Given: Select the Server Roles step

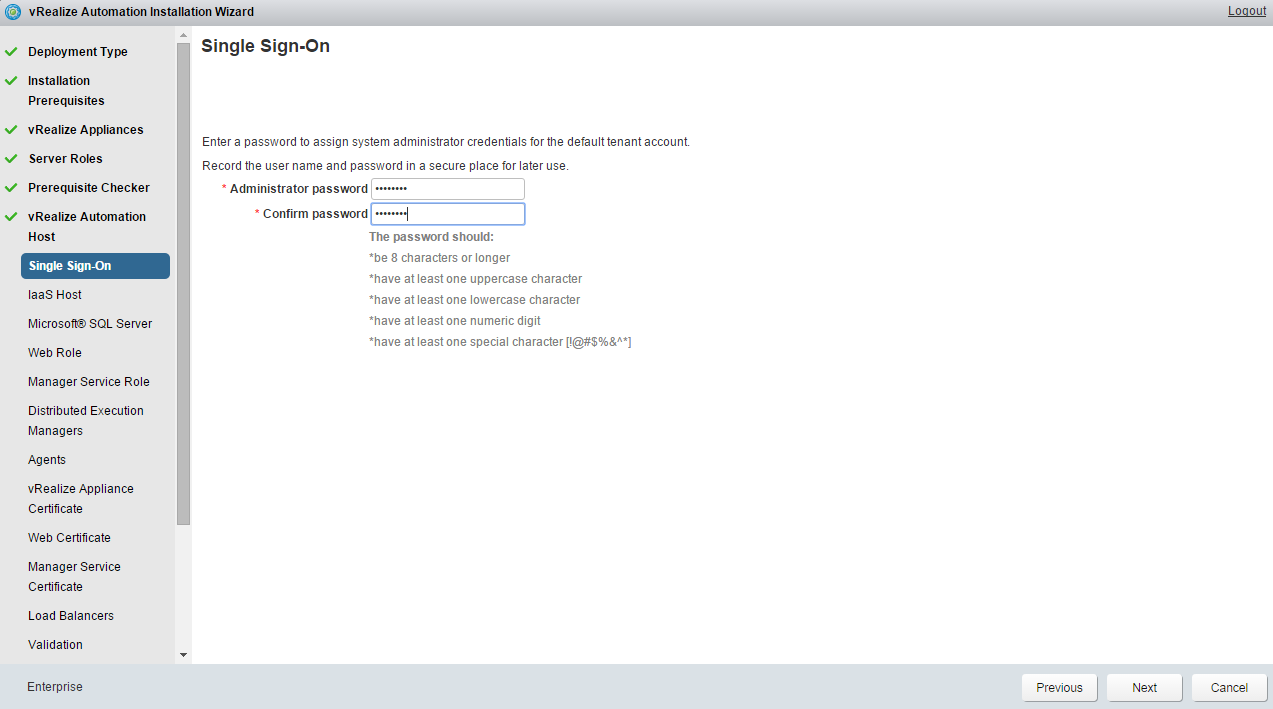Looking at the screenshot, I should [65, 159].
